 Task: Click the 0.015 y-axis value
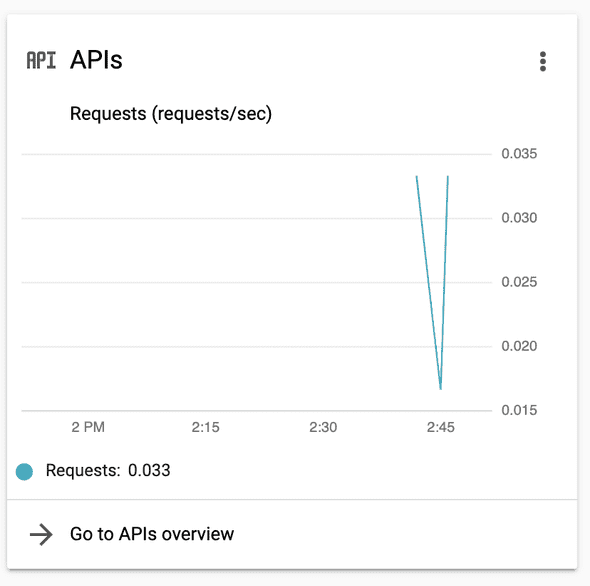point(519,410)
